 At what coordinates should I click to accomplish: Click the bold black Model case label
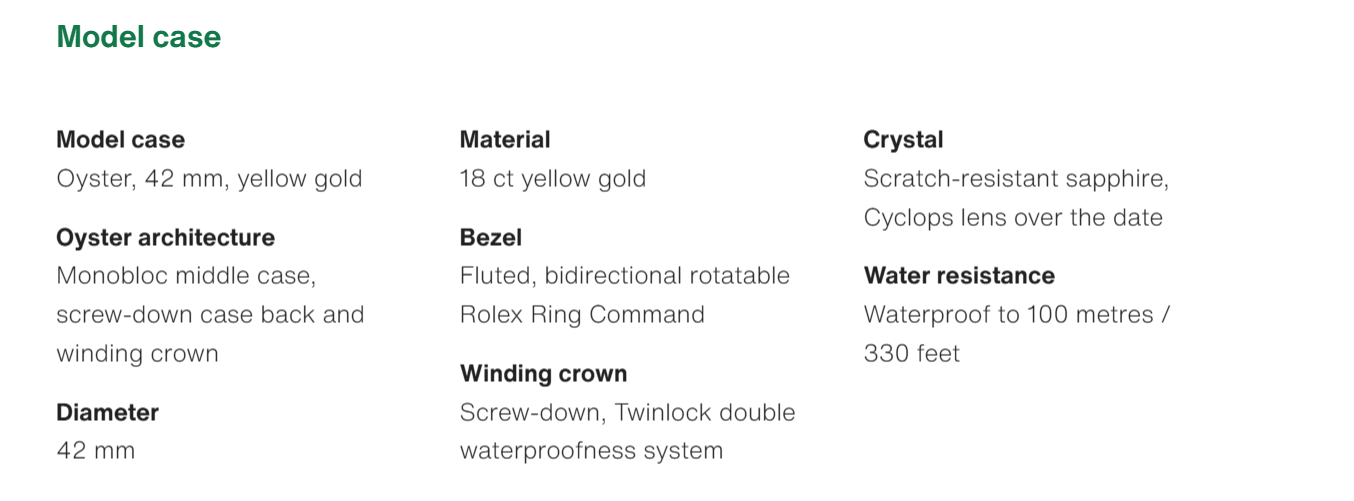click(x=120, y=140)
